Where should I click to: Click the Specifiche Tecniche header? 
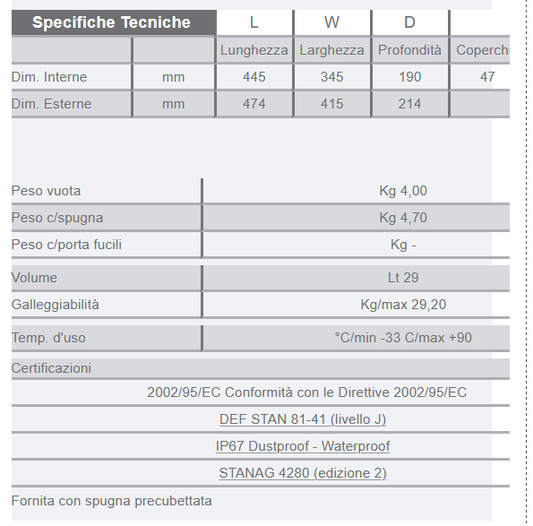pyautogui.click(x=111, y=22)
